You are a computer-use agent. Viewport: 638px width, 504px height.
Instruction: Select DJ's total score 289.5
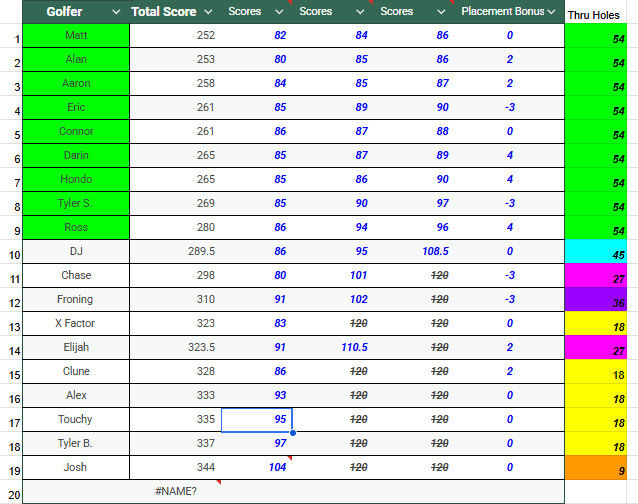point(175,251)
